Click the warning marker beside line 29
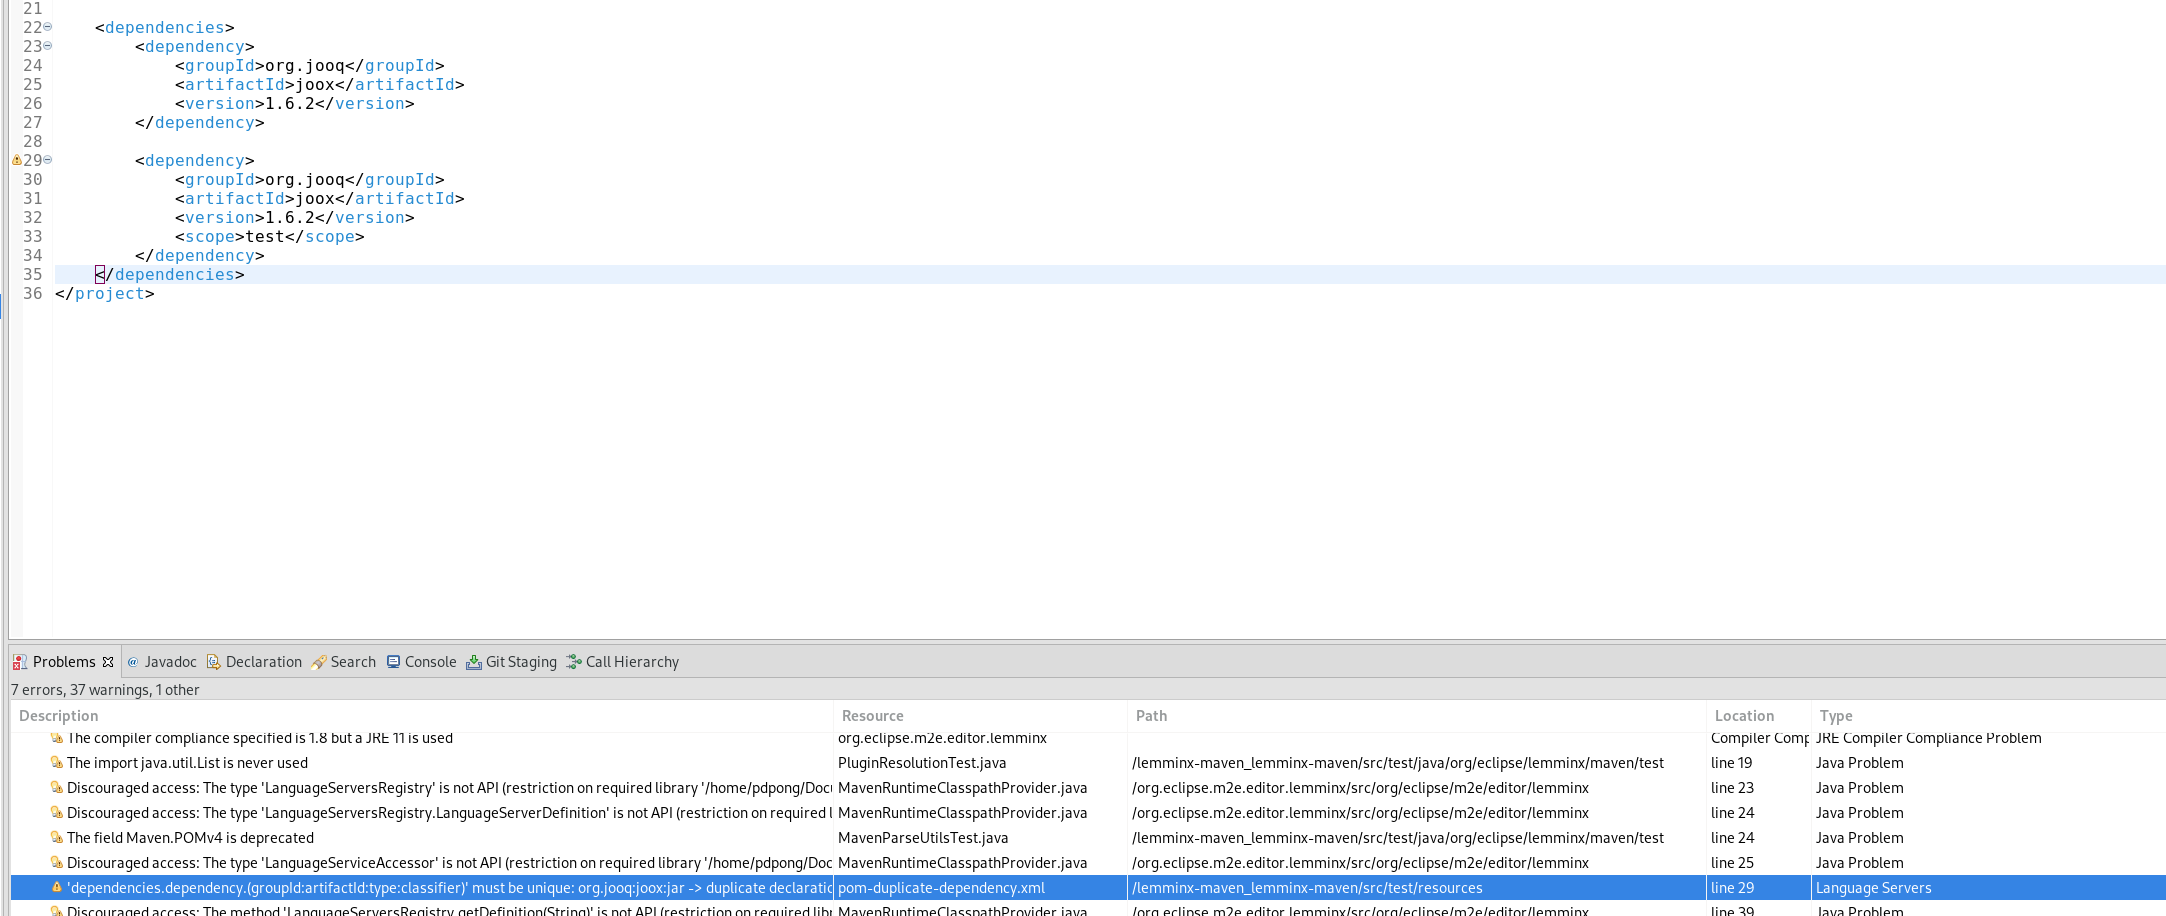The width and height of the screenshot is (2166, 916). (x=16, y=160)
